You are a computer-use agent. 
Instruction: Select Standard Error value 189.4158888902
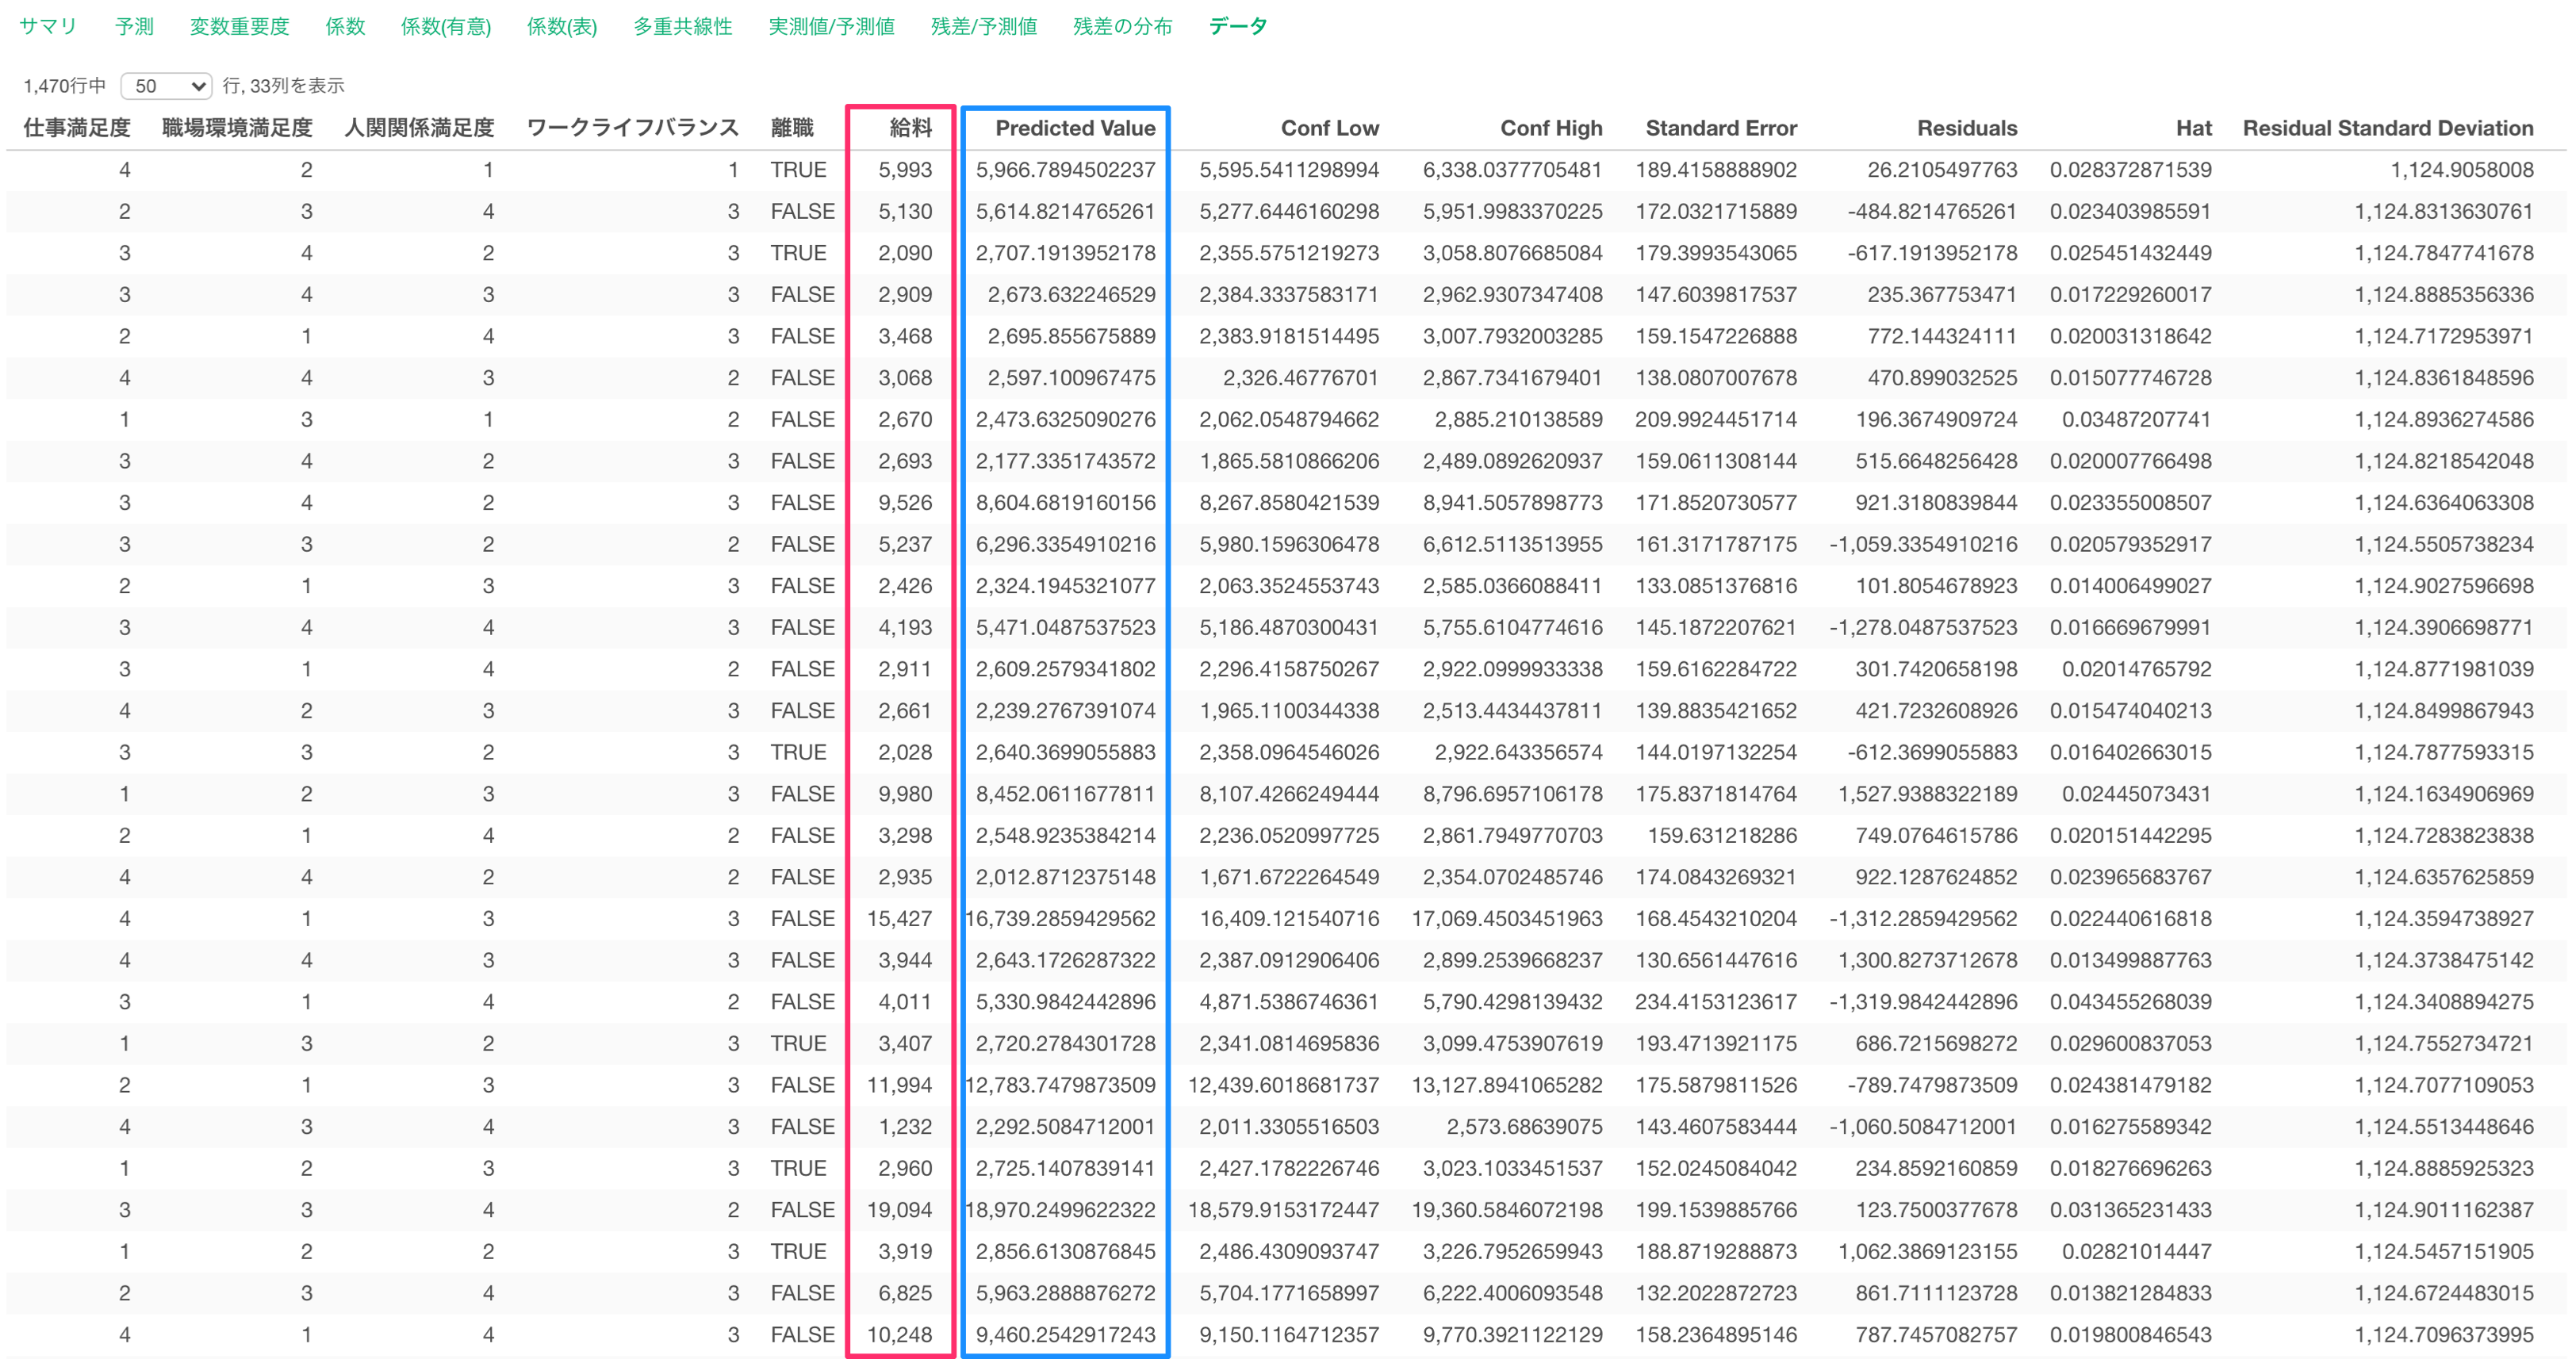[1716, 170]
